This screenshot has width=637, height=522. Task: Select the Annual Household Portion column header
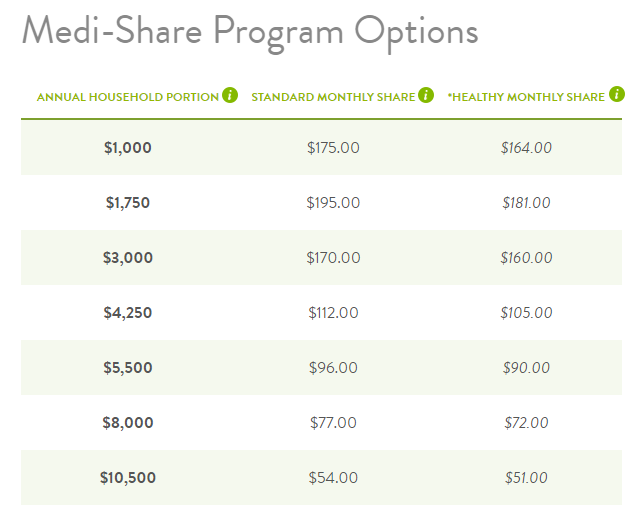128,97
